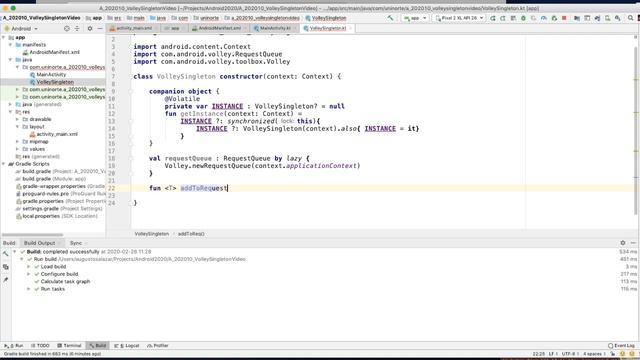The image size is (640, 360).
Task: Switch to the app editor tab
Action: (x=174, y=28)
